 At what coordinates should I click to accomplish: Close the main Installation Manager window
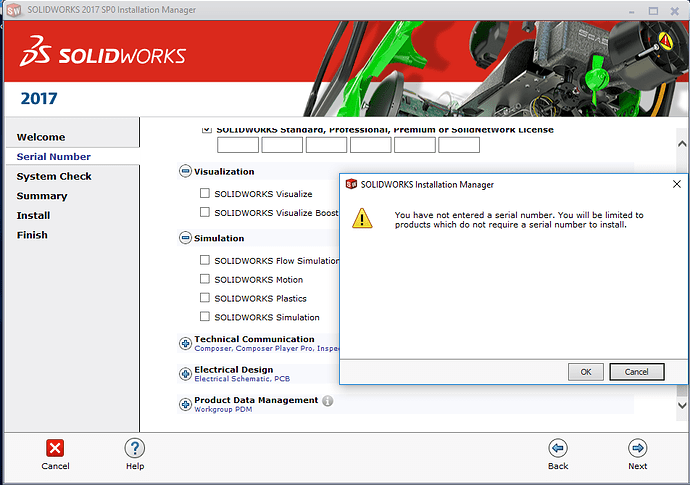click(x=675, y=11)
